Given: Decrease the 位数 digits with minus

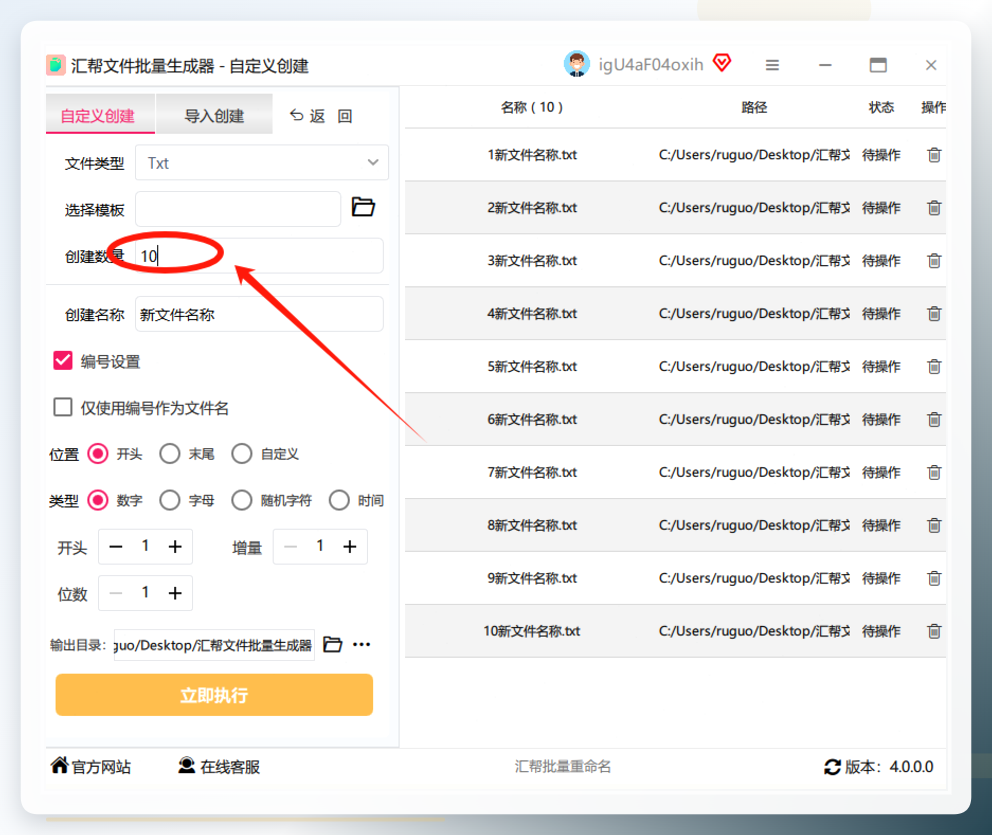Looking at the screenshot, I should [x=116, y=593].
